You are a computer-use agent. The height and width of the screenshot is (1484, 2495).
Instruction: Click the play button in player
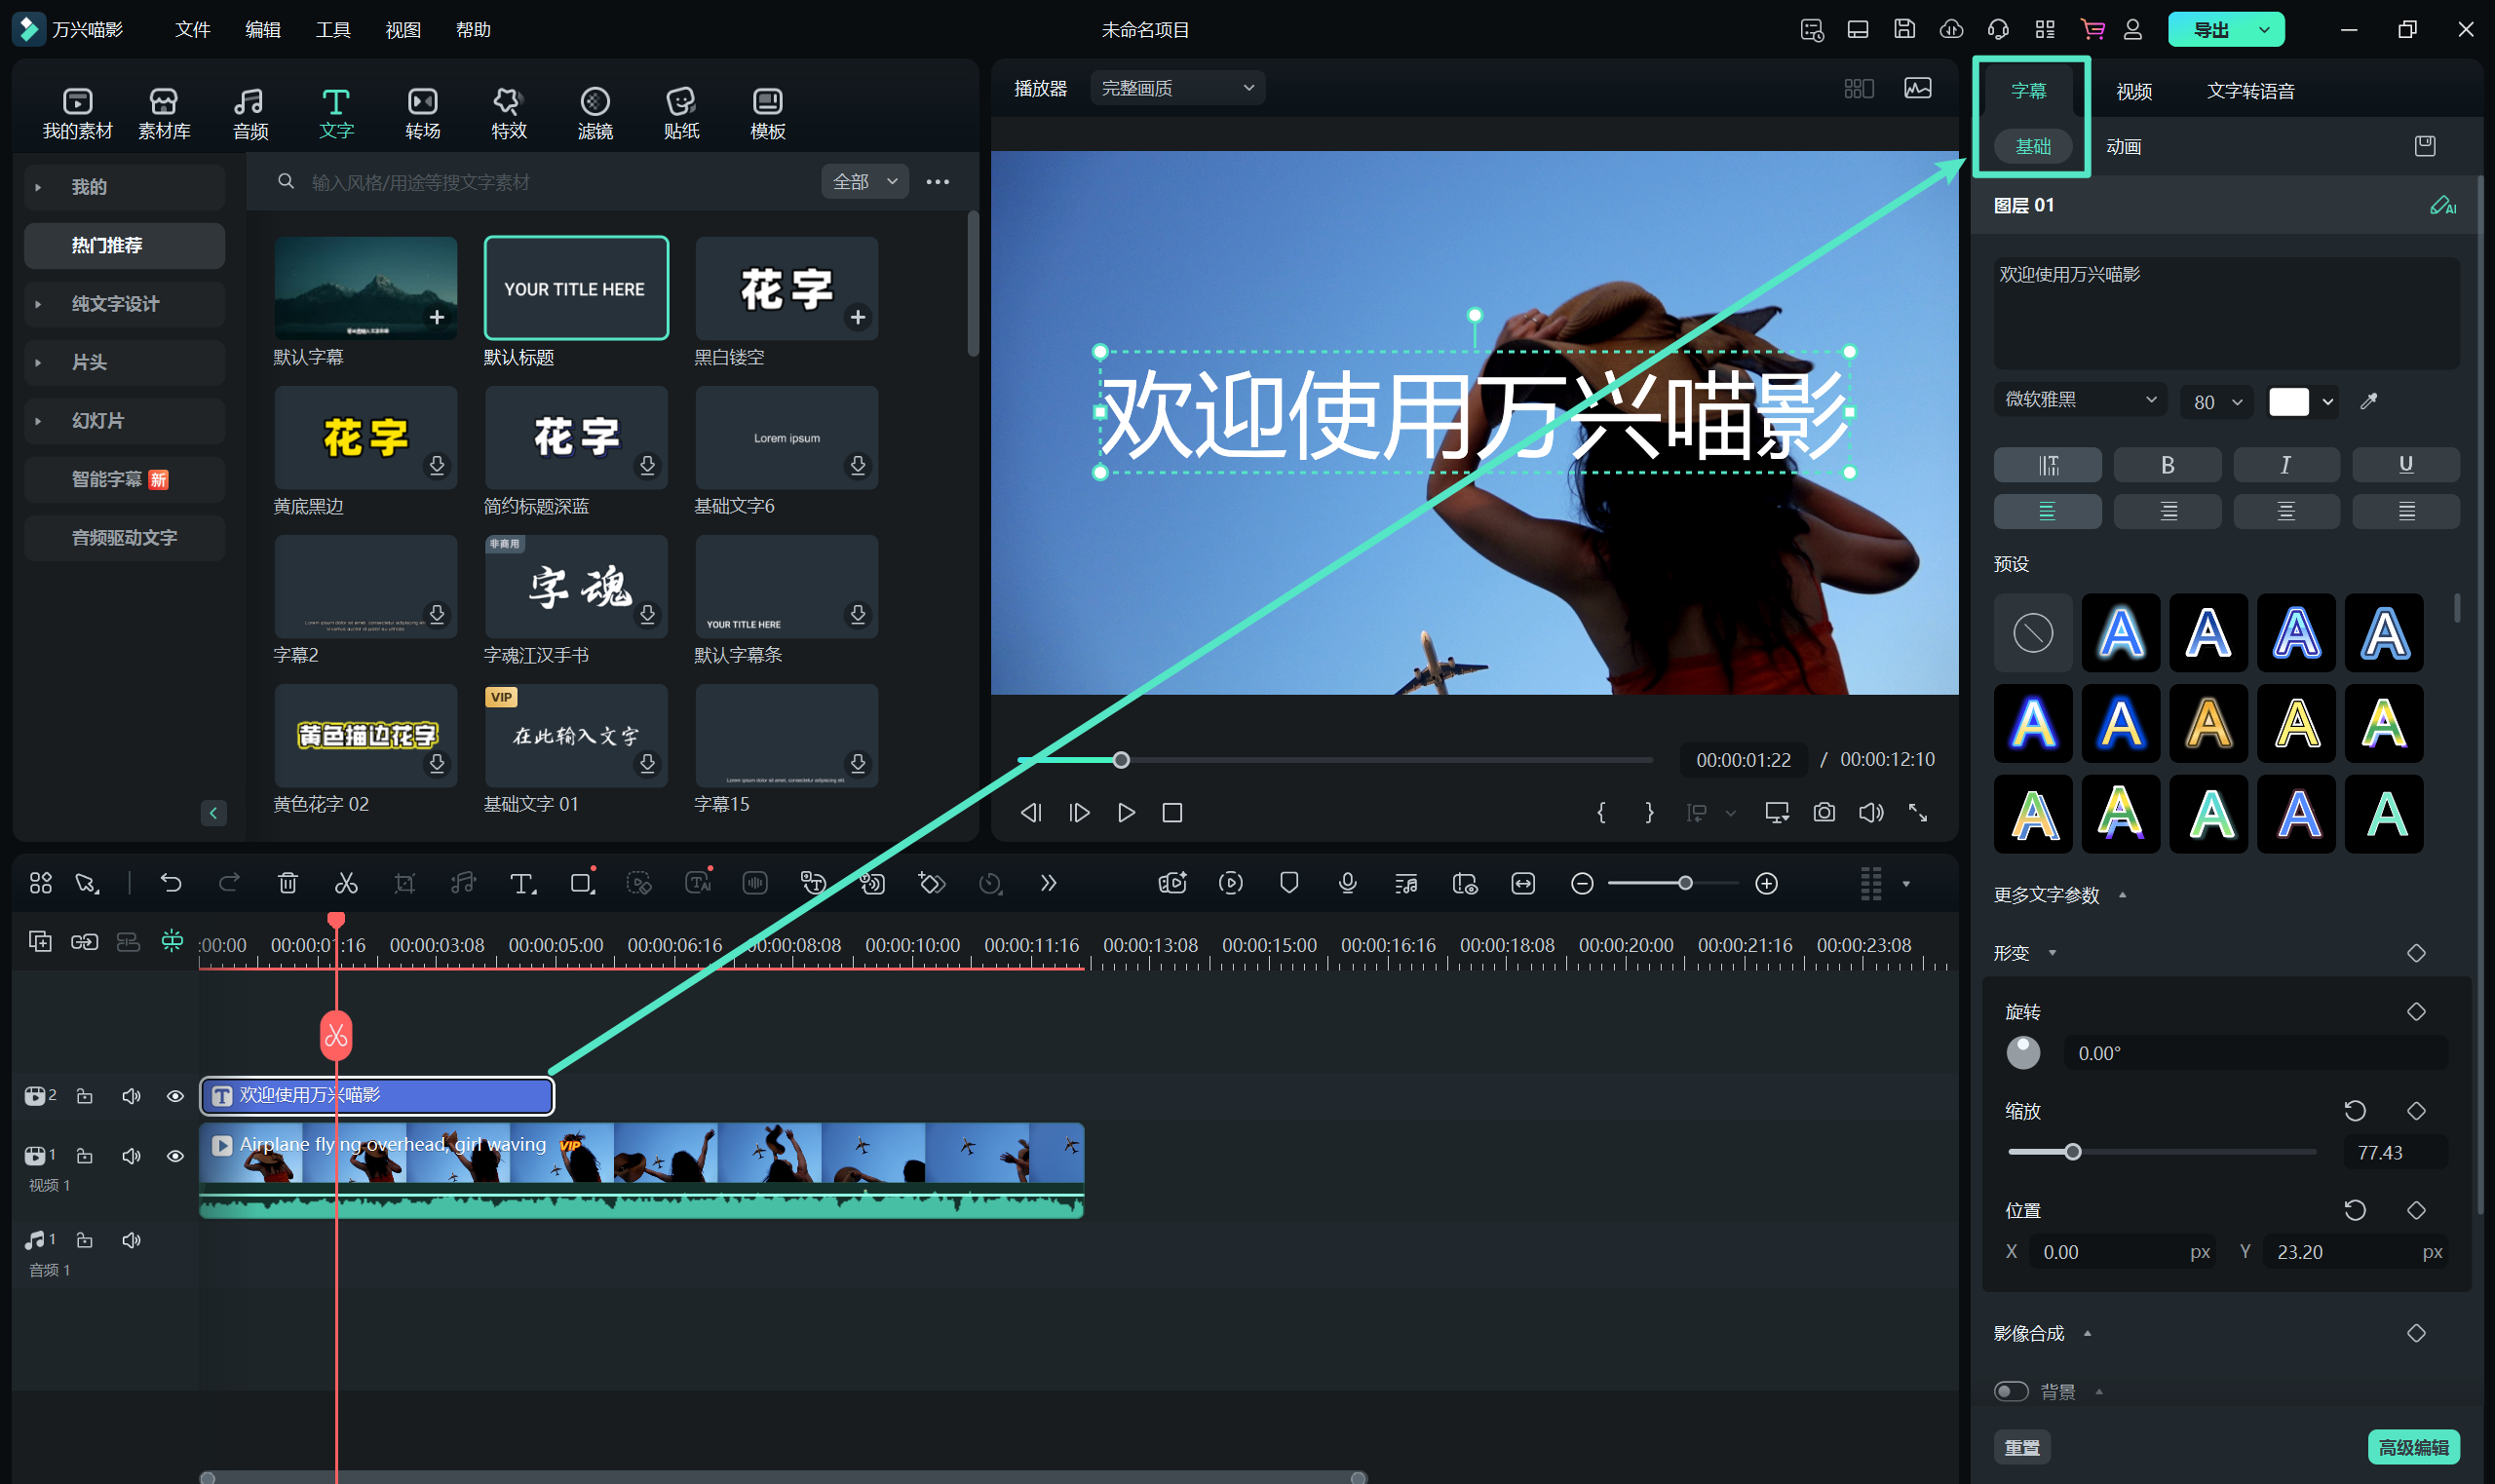[x=1126, y=812]
